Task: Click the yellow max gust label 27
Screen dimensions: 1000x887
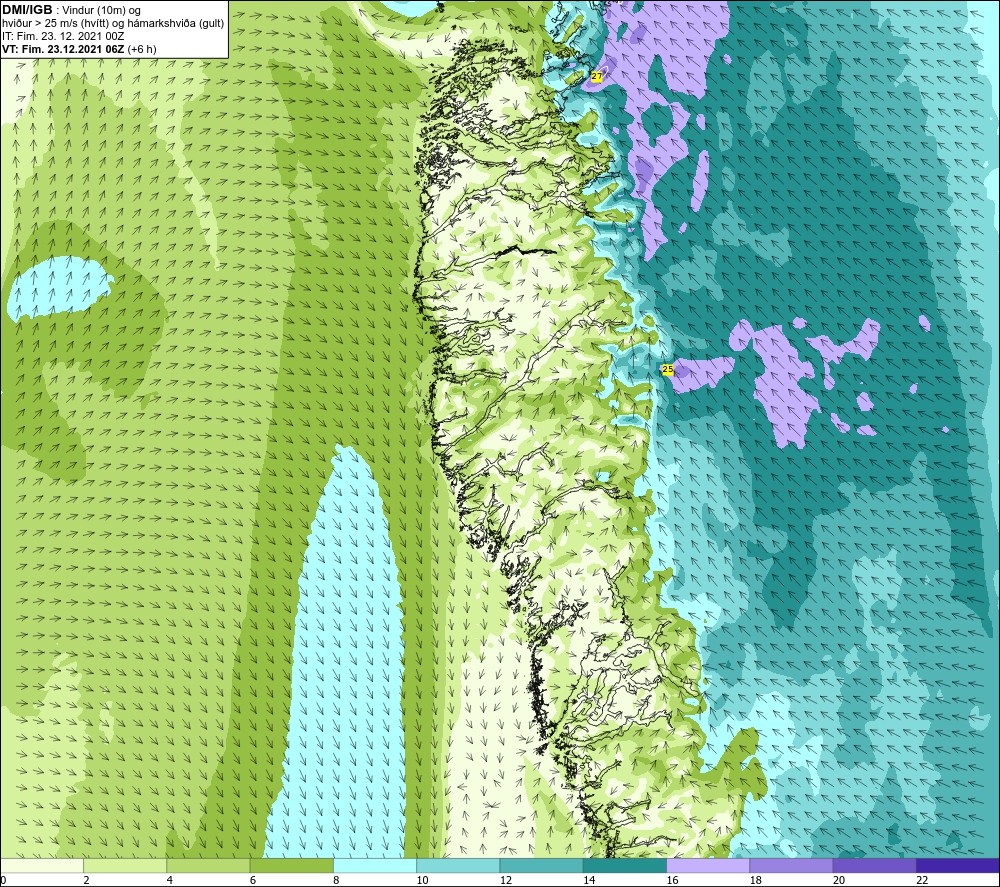Action: (x=596, y=76)
